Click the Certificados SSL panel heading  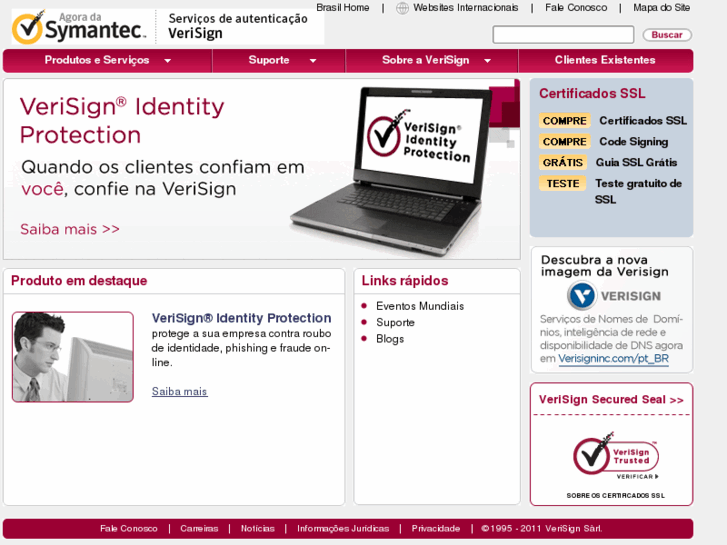coord(592,93)
